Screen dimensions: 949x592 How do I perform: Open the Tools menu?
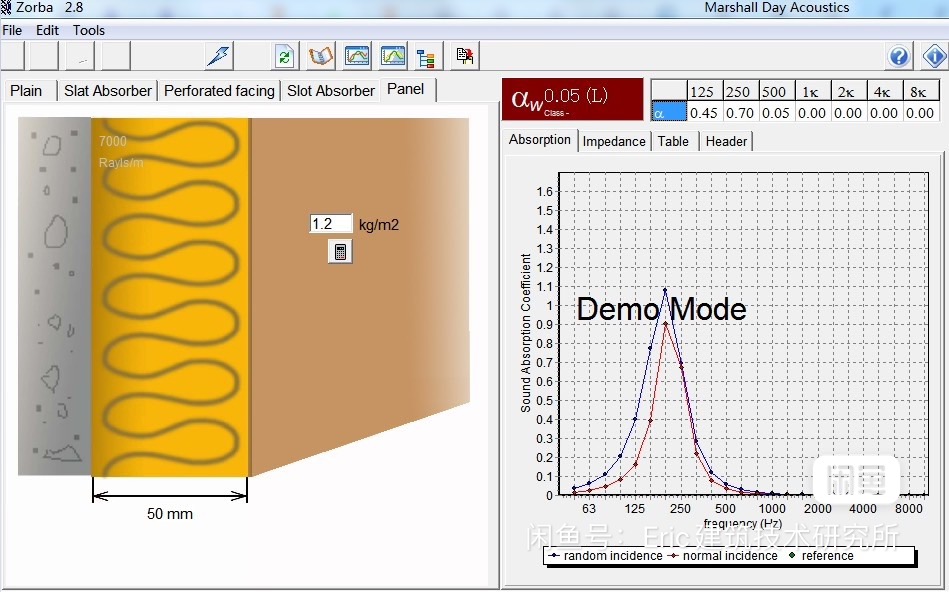click(89, 31)
